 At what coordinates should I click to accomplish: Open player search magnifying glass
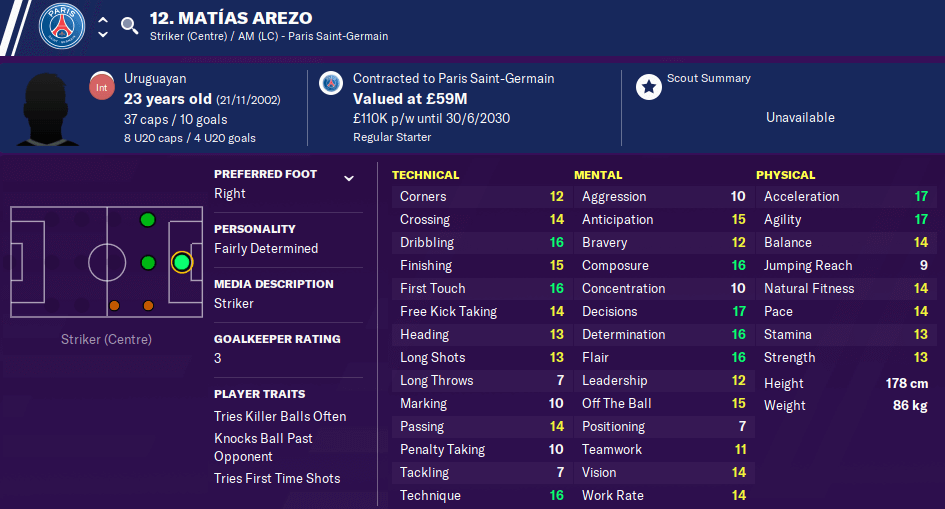point(129,25)
